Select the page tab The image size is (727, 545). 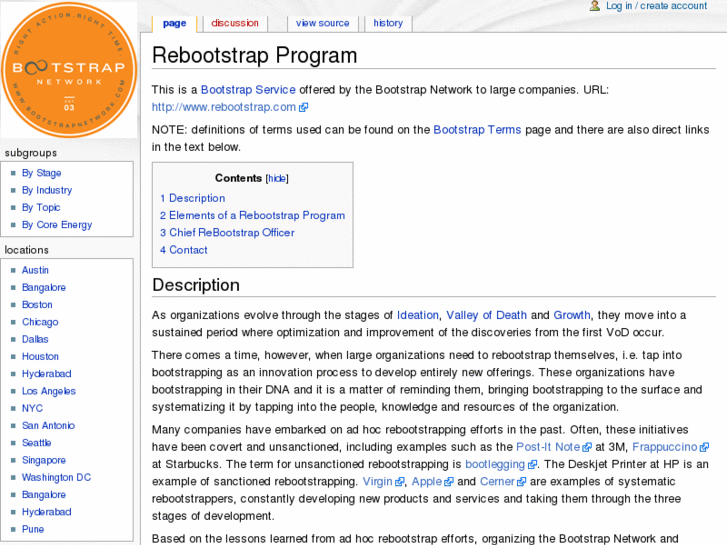click(174, 23)
